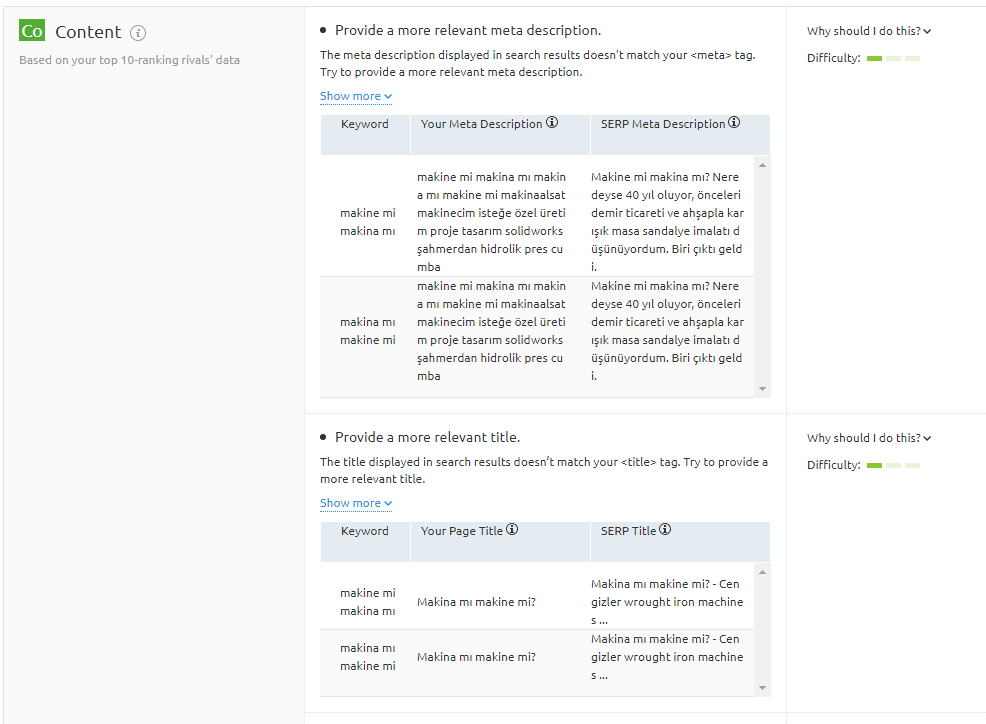
Task: Click scroll up arrow in meta description table
Action: click(x=762, y=165)
